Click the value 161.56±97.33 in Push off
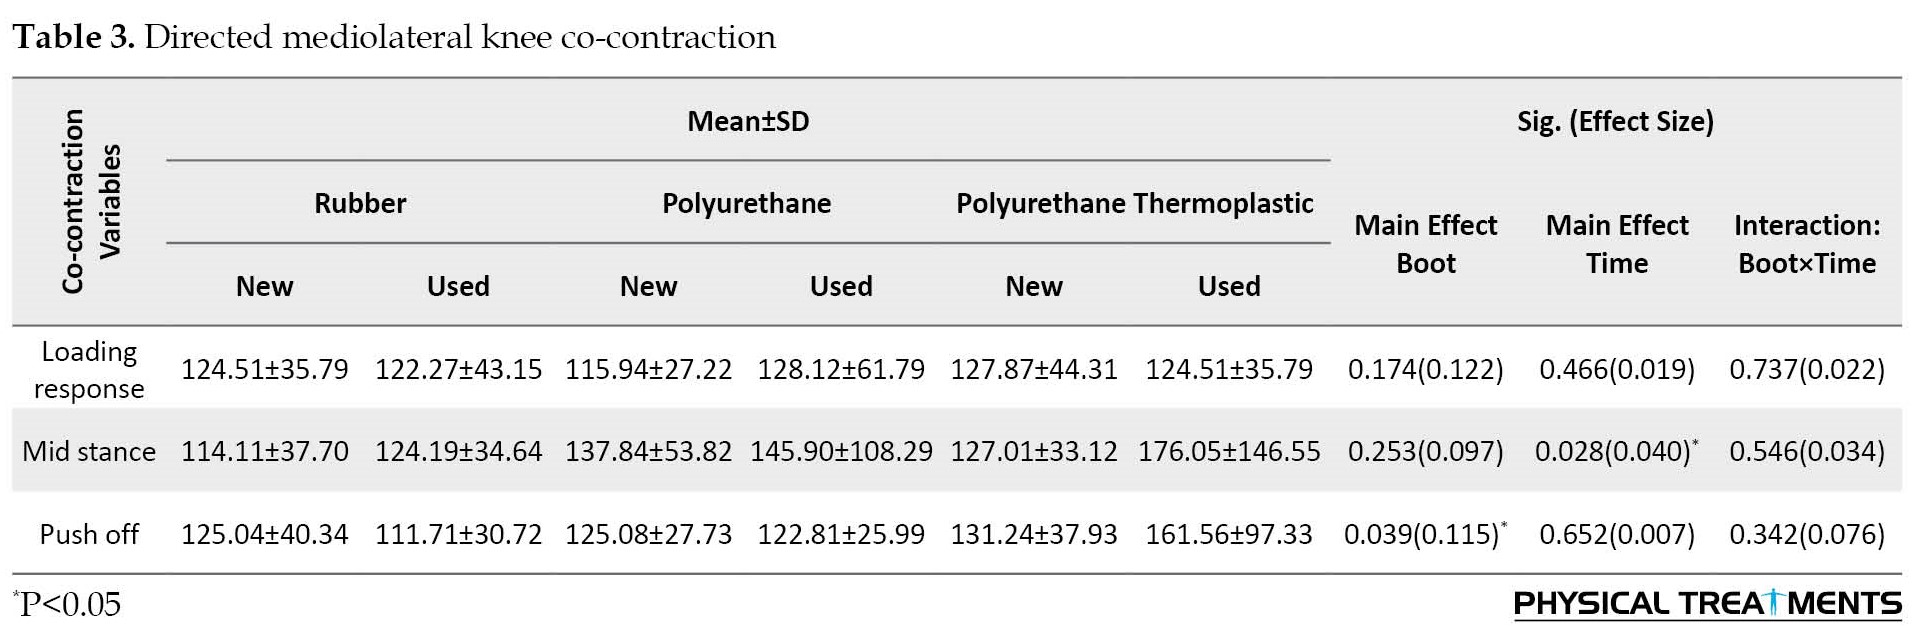 pos(1229,534)
